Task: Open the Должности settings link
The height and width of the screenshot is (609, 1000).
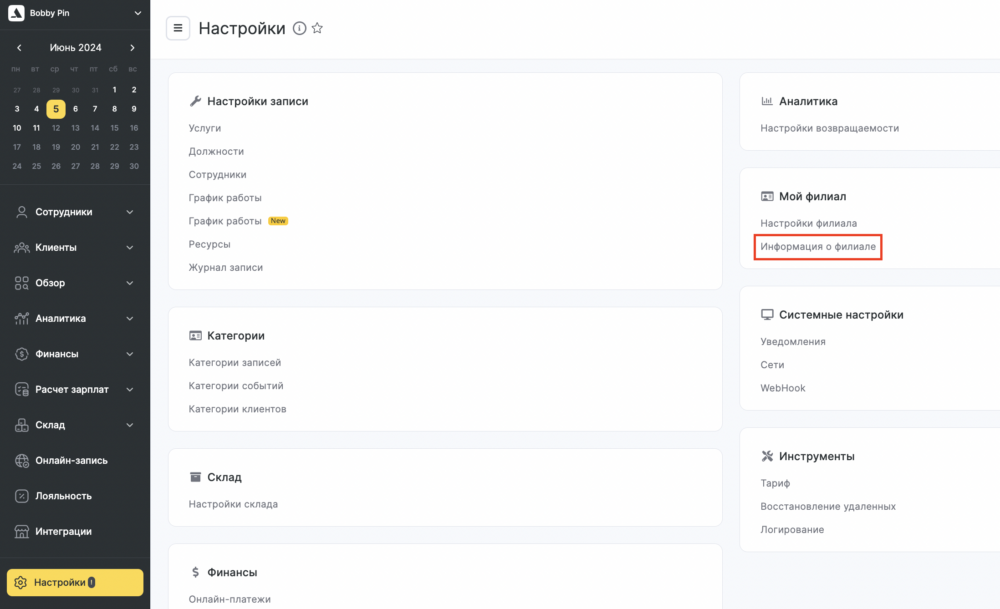Action: click(216, 151)
